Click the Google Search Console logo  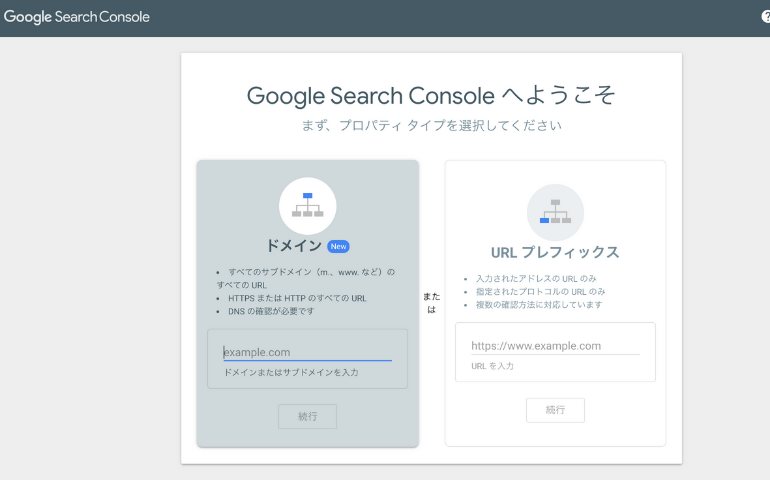tap(77, 17)
